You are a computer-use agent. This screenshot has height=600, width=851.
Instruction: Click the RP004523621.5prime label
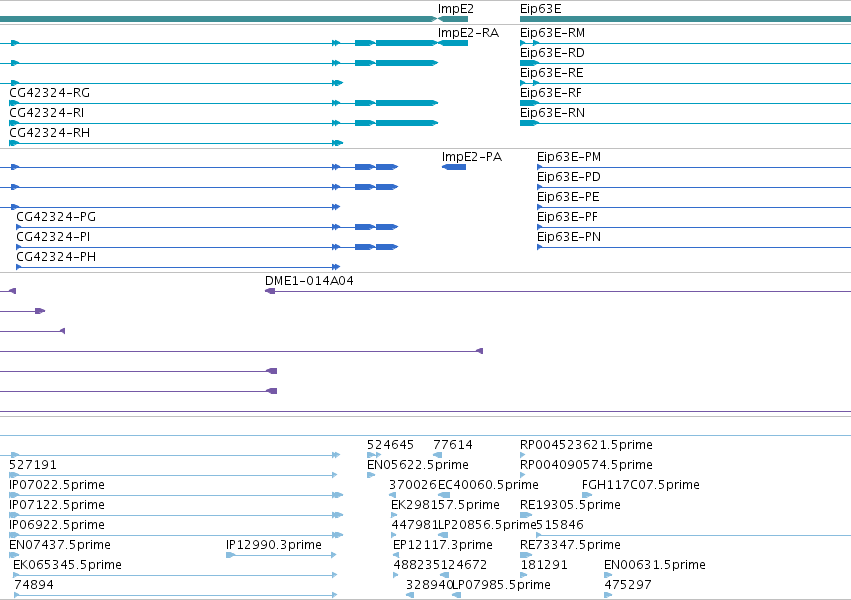586,445
